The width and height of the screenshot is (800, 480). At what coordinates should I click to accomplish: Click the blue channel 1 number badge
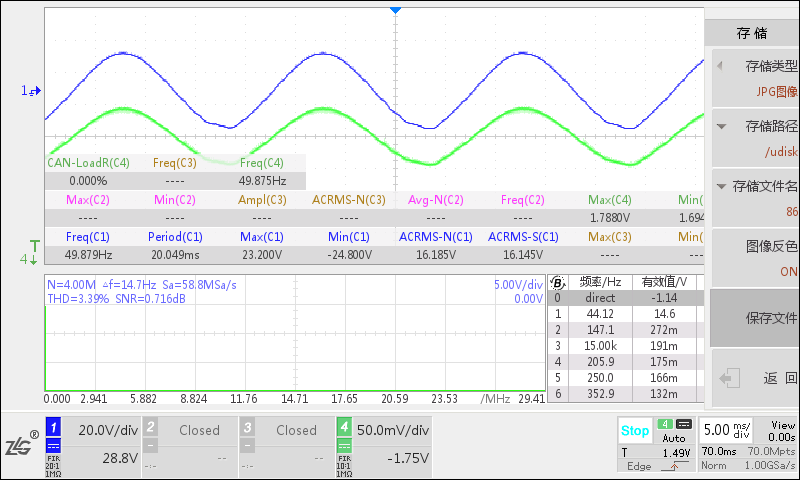(x=54, y=427)
